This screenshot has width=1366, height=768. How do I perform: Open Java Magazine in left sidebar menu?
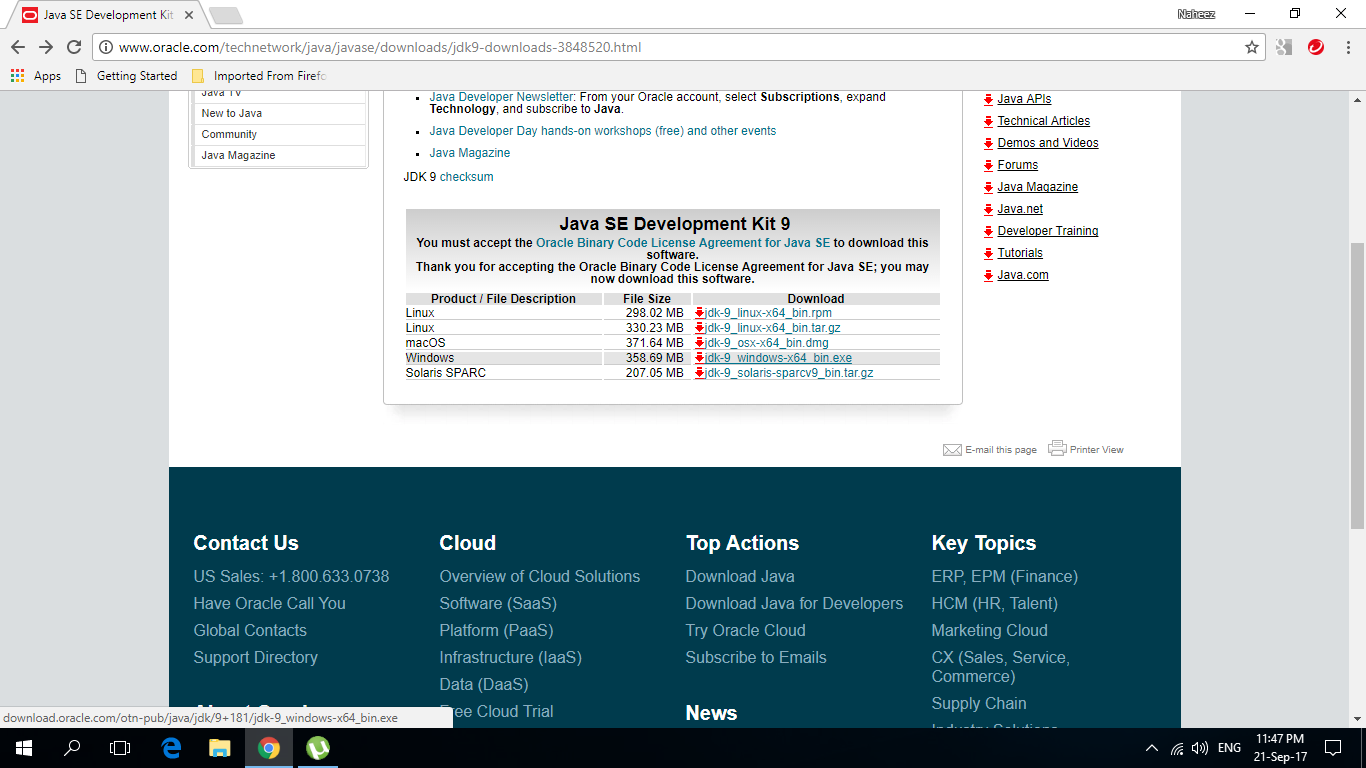238,155
